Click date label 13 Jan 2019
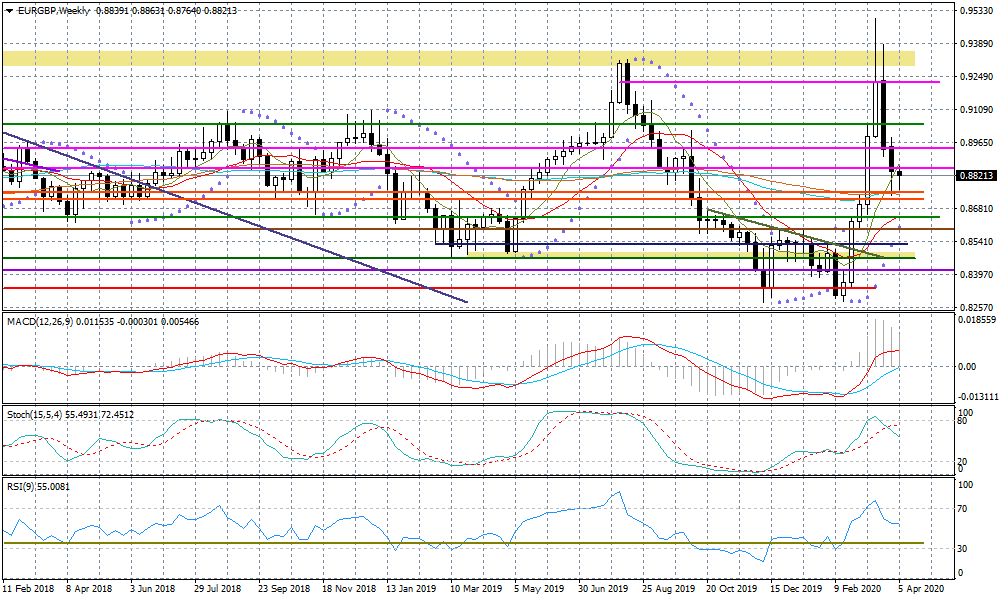Viewport: 1000px width, 600px height. pos(411,589)
